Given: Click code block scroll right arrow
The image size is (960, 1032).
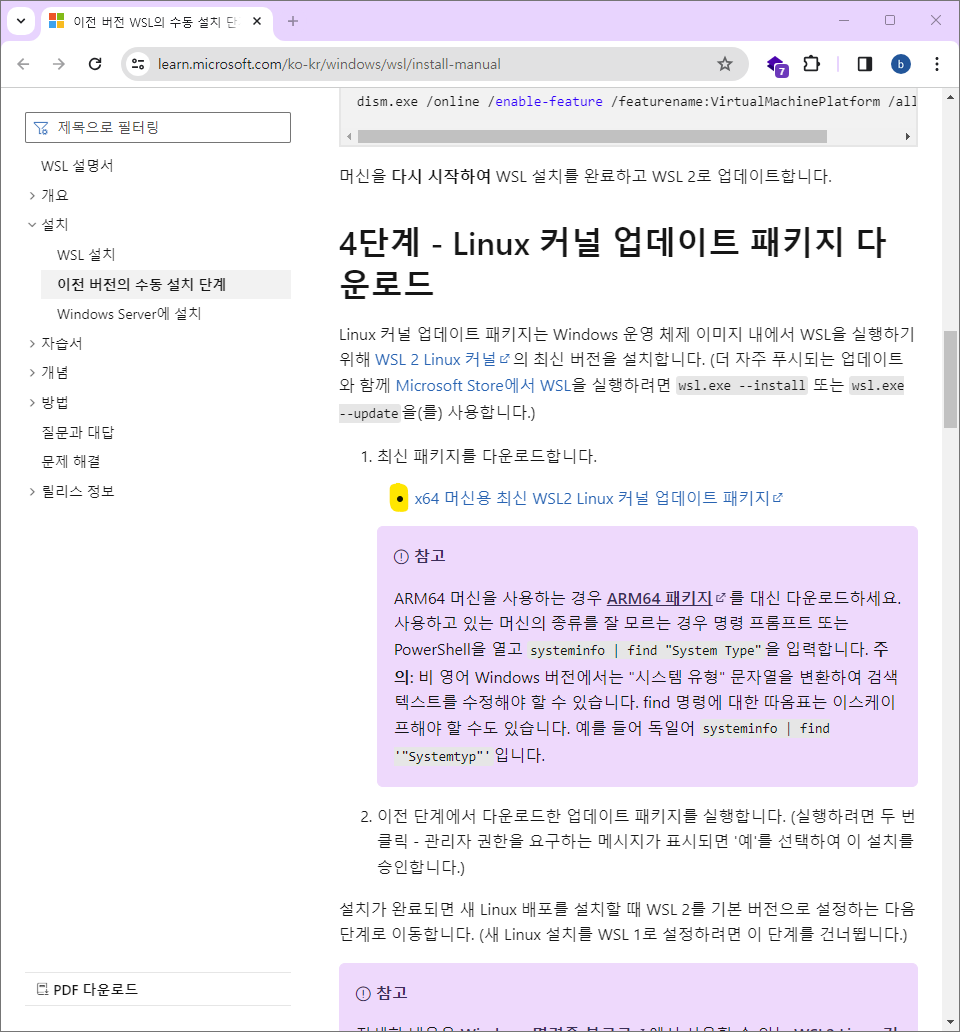Looking at the screenshot, I should point(907,136).
